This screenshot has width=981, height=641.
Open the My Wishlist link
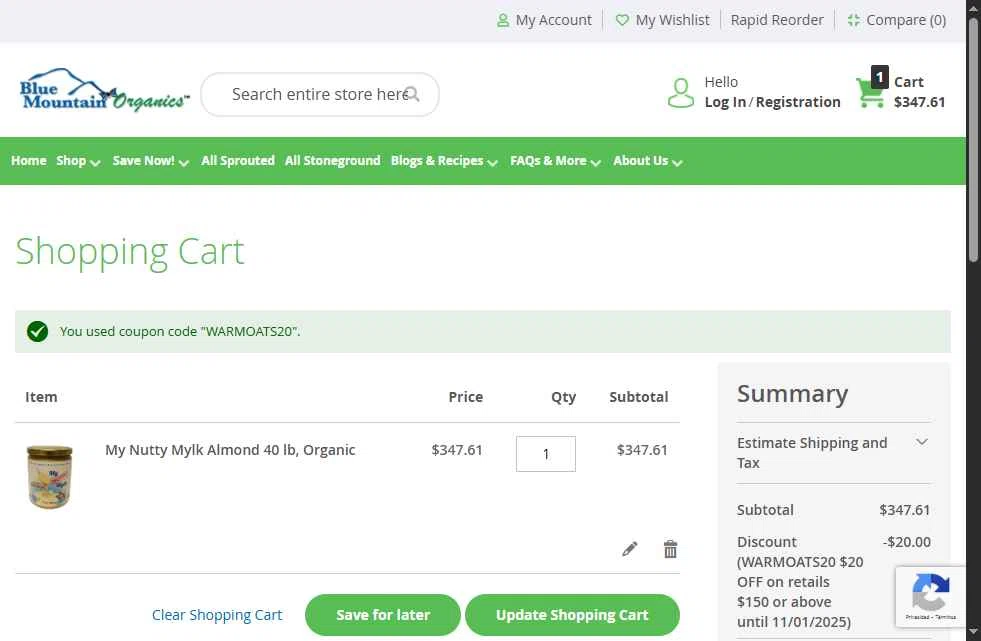pyautogui.click(x=673, y=20)
